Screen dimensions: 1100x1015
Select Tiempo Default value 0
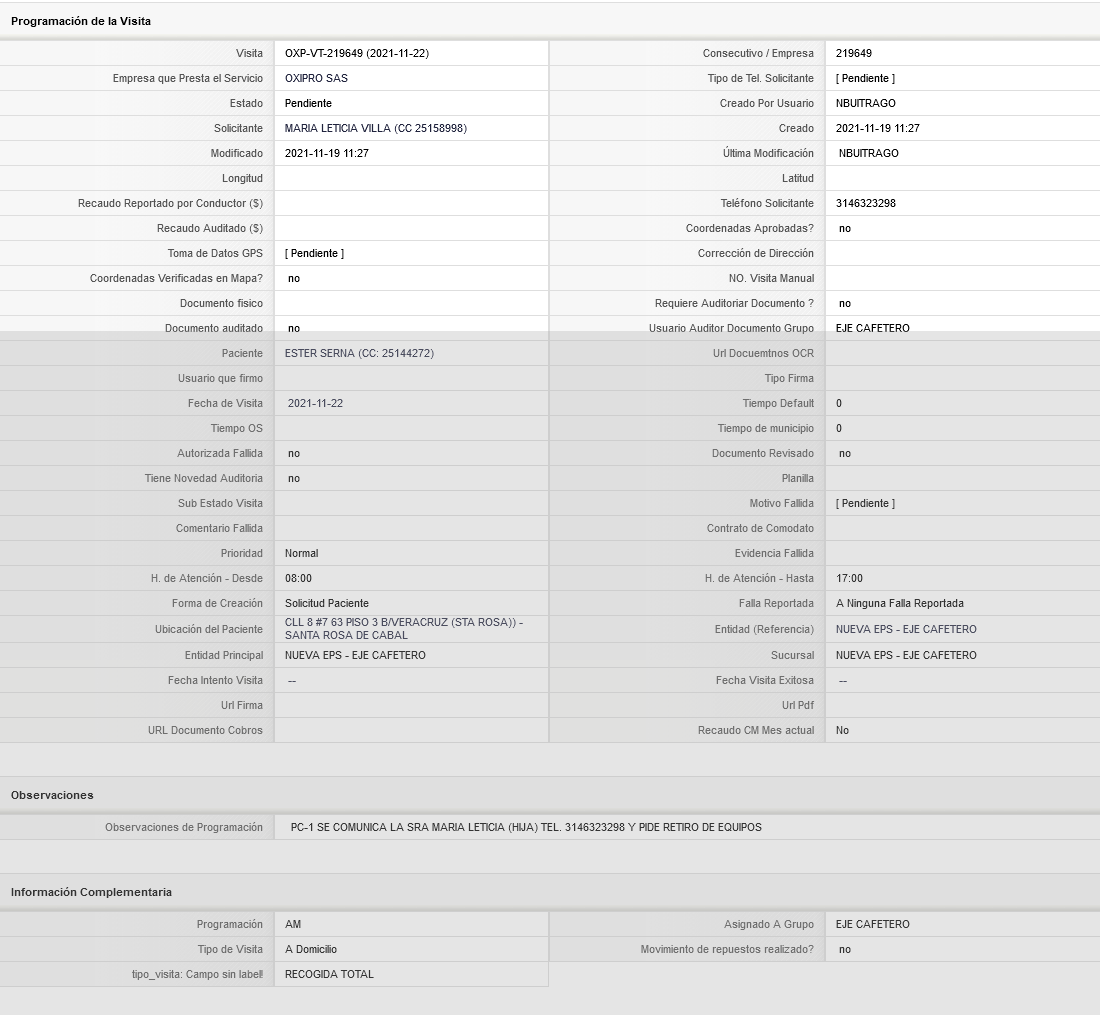tap(839, 403)
